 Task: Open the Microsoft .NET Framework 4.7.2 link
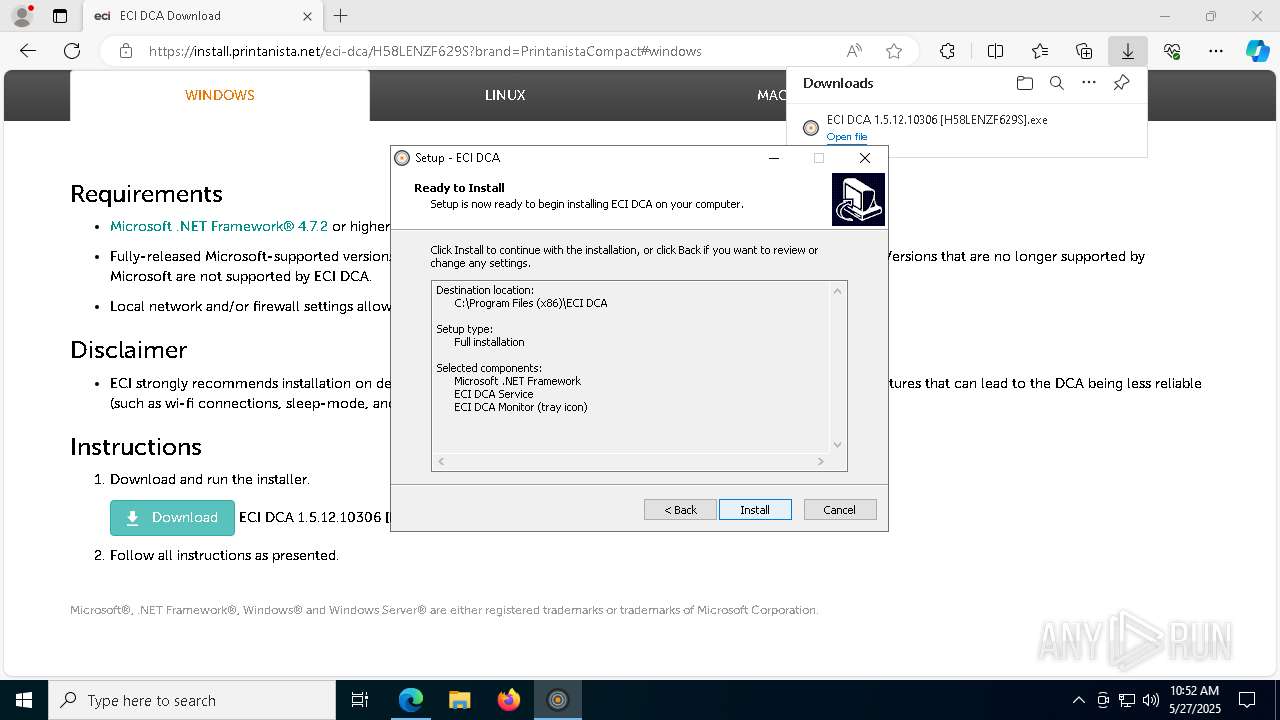tap(219, 226)
